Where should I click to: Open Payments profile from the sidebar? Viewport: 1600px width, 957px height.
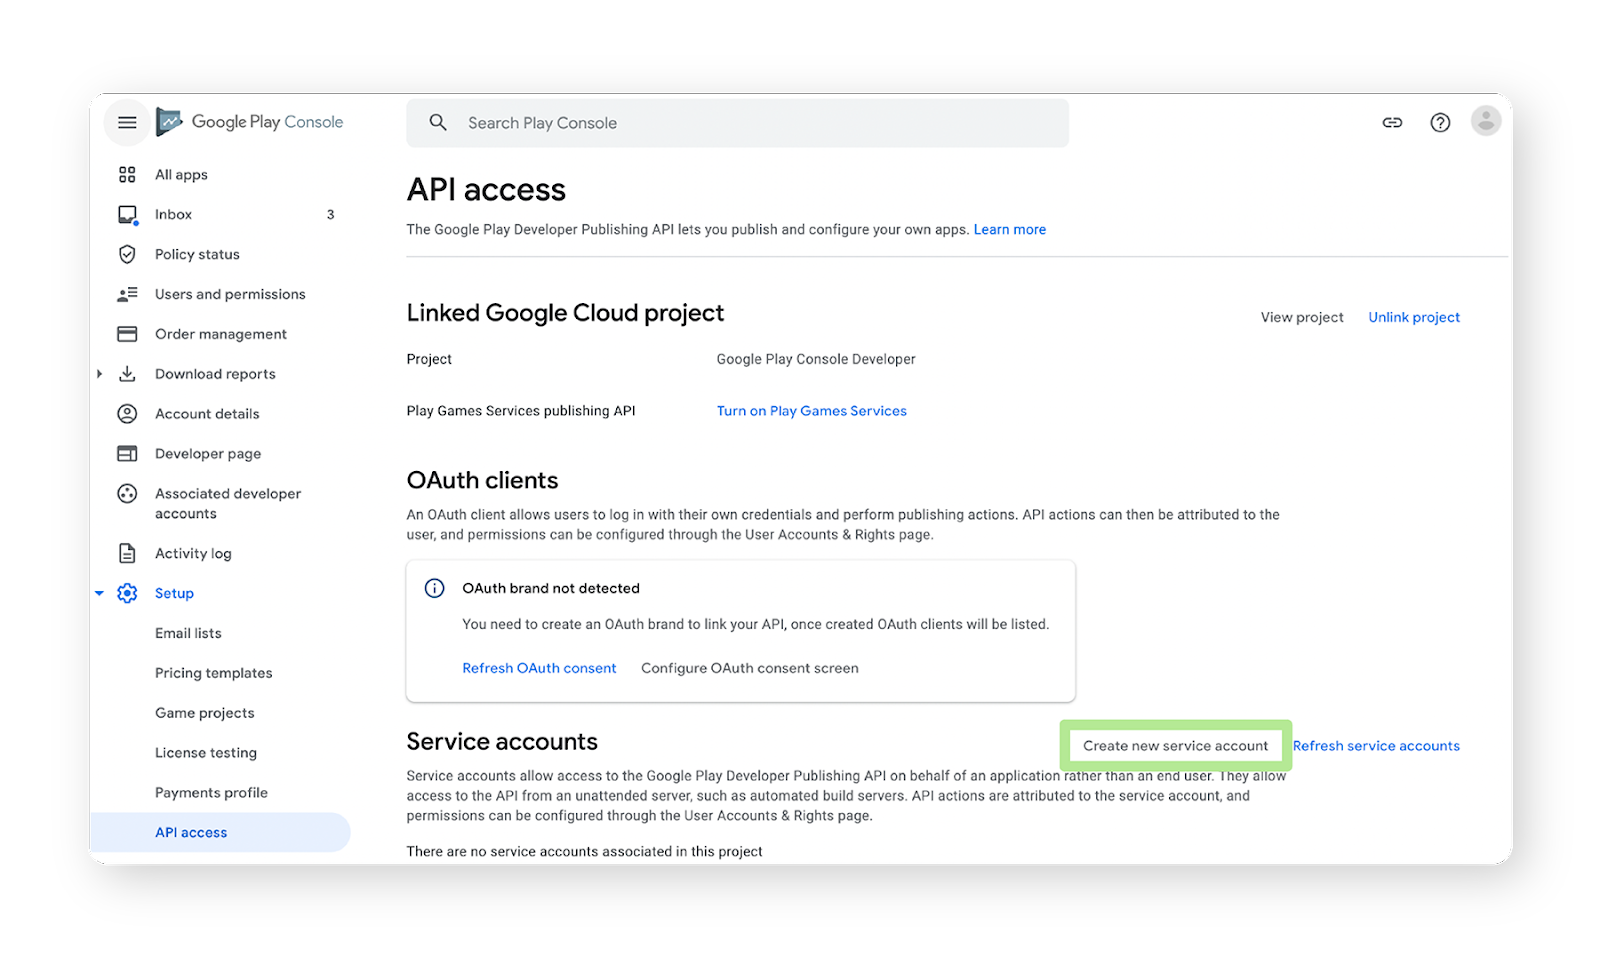point(211,792)
